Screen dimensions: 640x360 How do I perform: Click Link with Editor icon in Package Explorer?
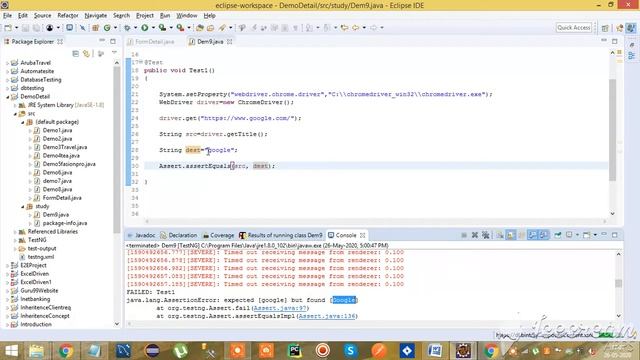point(87,53)
